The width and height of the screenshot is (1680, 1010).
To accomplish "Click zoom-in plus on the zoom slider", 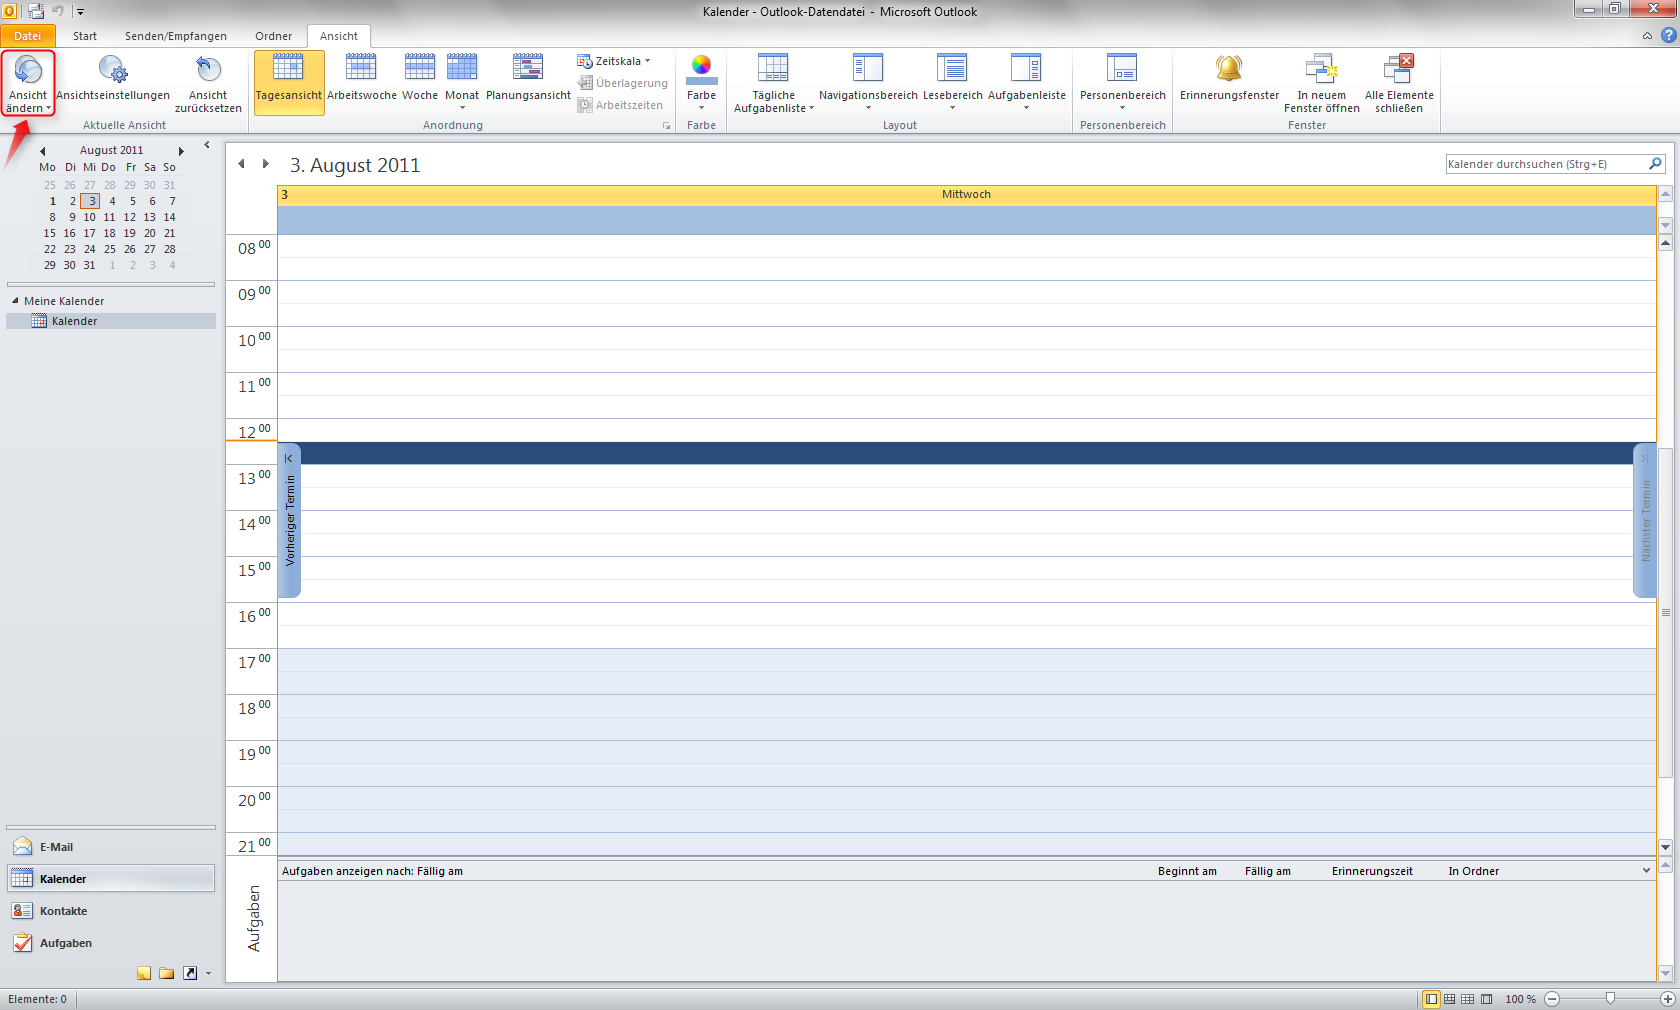I will click(1667, 998).
